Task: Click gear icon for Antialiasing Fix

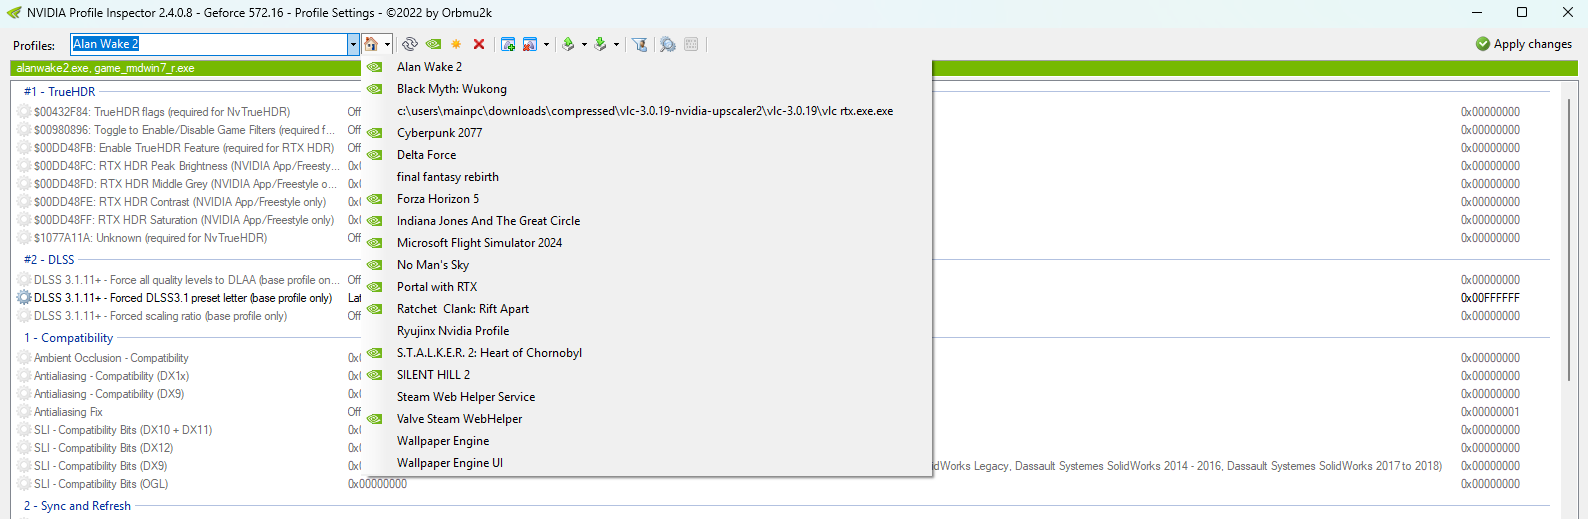Action: (24, 412)
